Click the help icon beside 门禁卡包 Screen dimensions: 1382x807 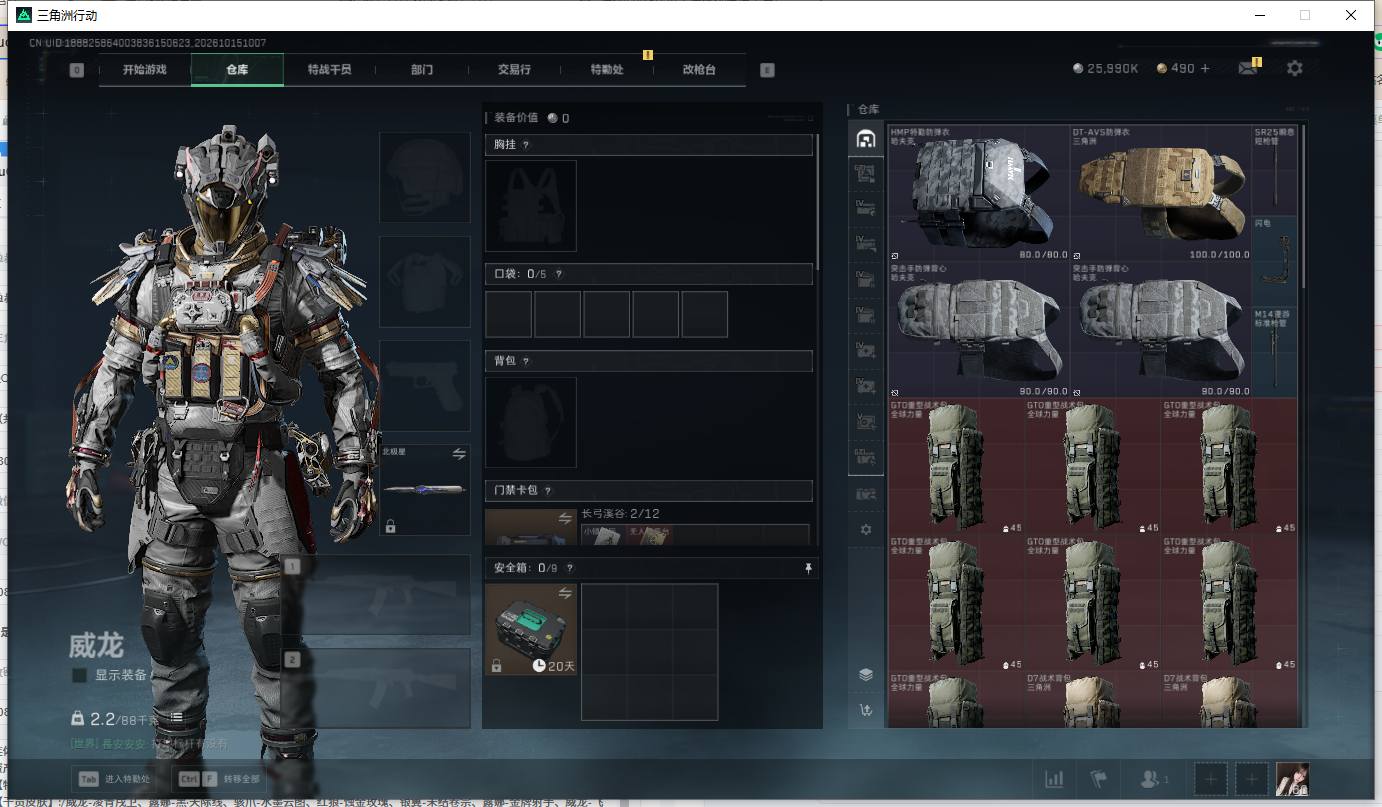(548, 491)
